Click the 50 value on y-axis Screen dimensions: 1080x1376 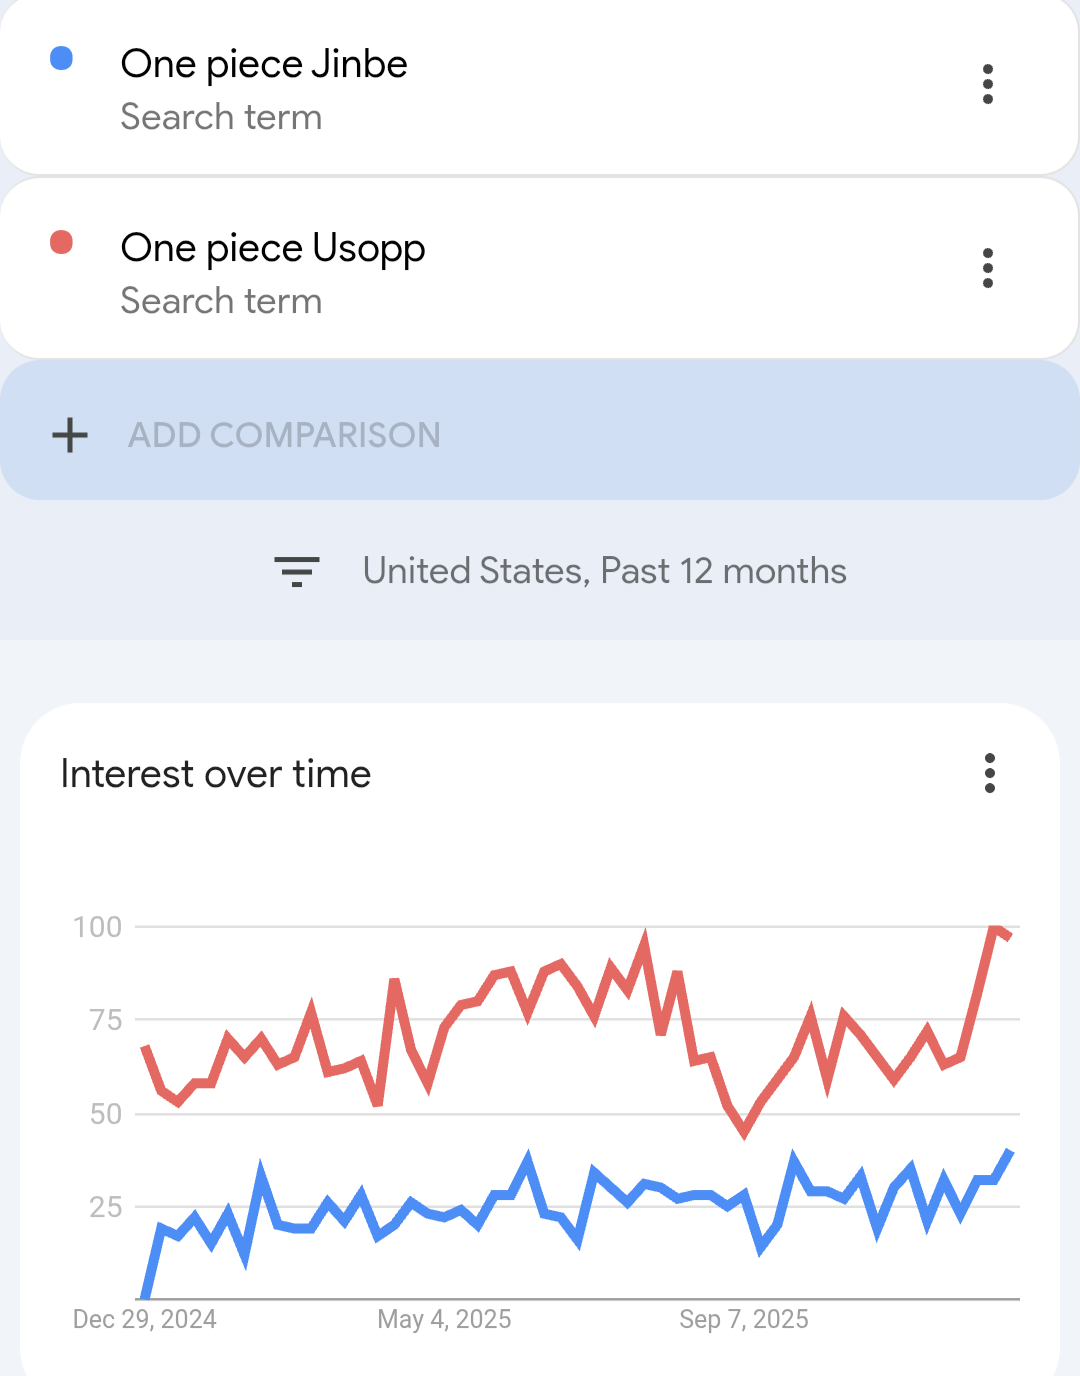[105, 1114]
